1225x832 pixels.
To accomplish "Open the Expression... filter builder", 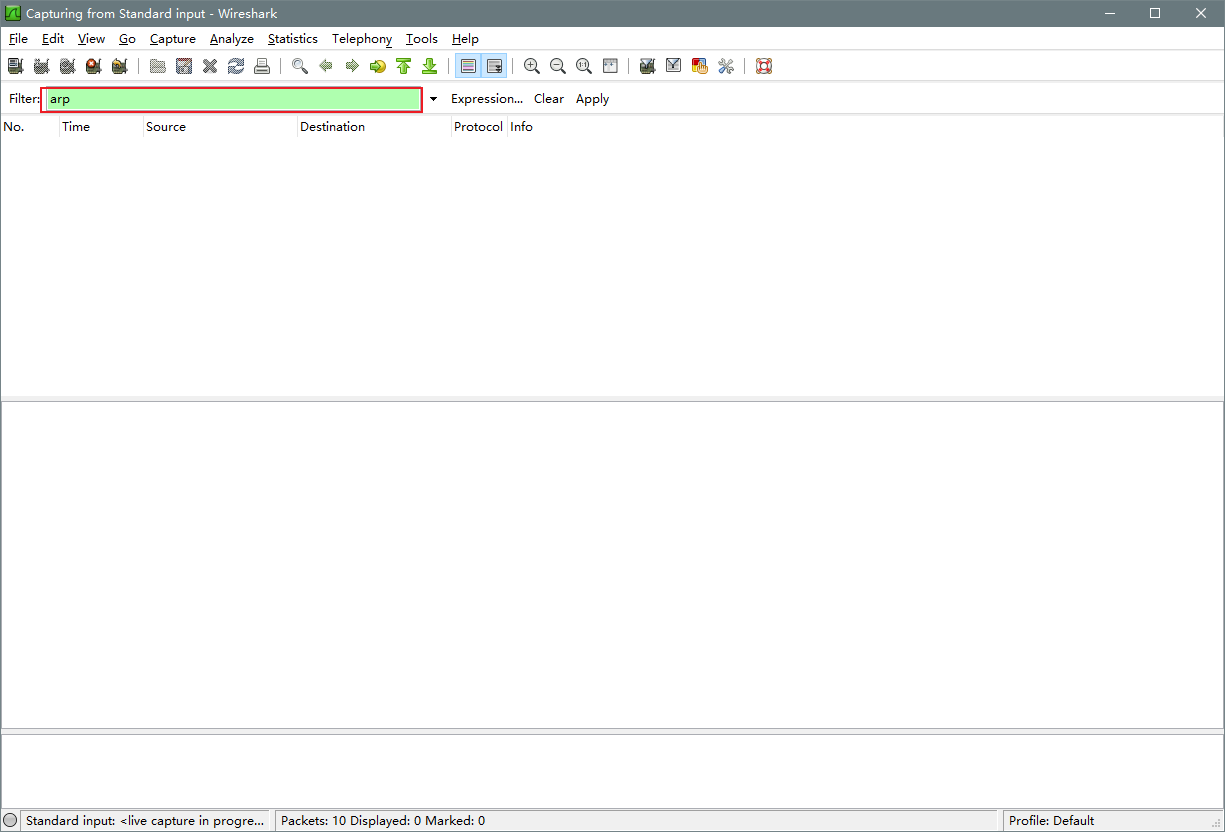I will 486,99.
